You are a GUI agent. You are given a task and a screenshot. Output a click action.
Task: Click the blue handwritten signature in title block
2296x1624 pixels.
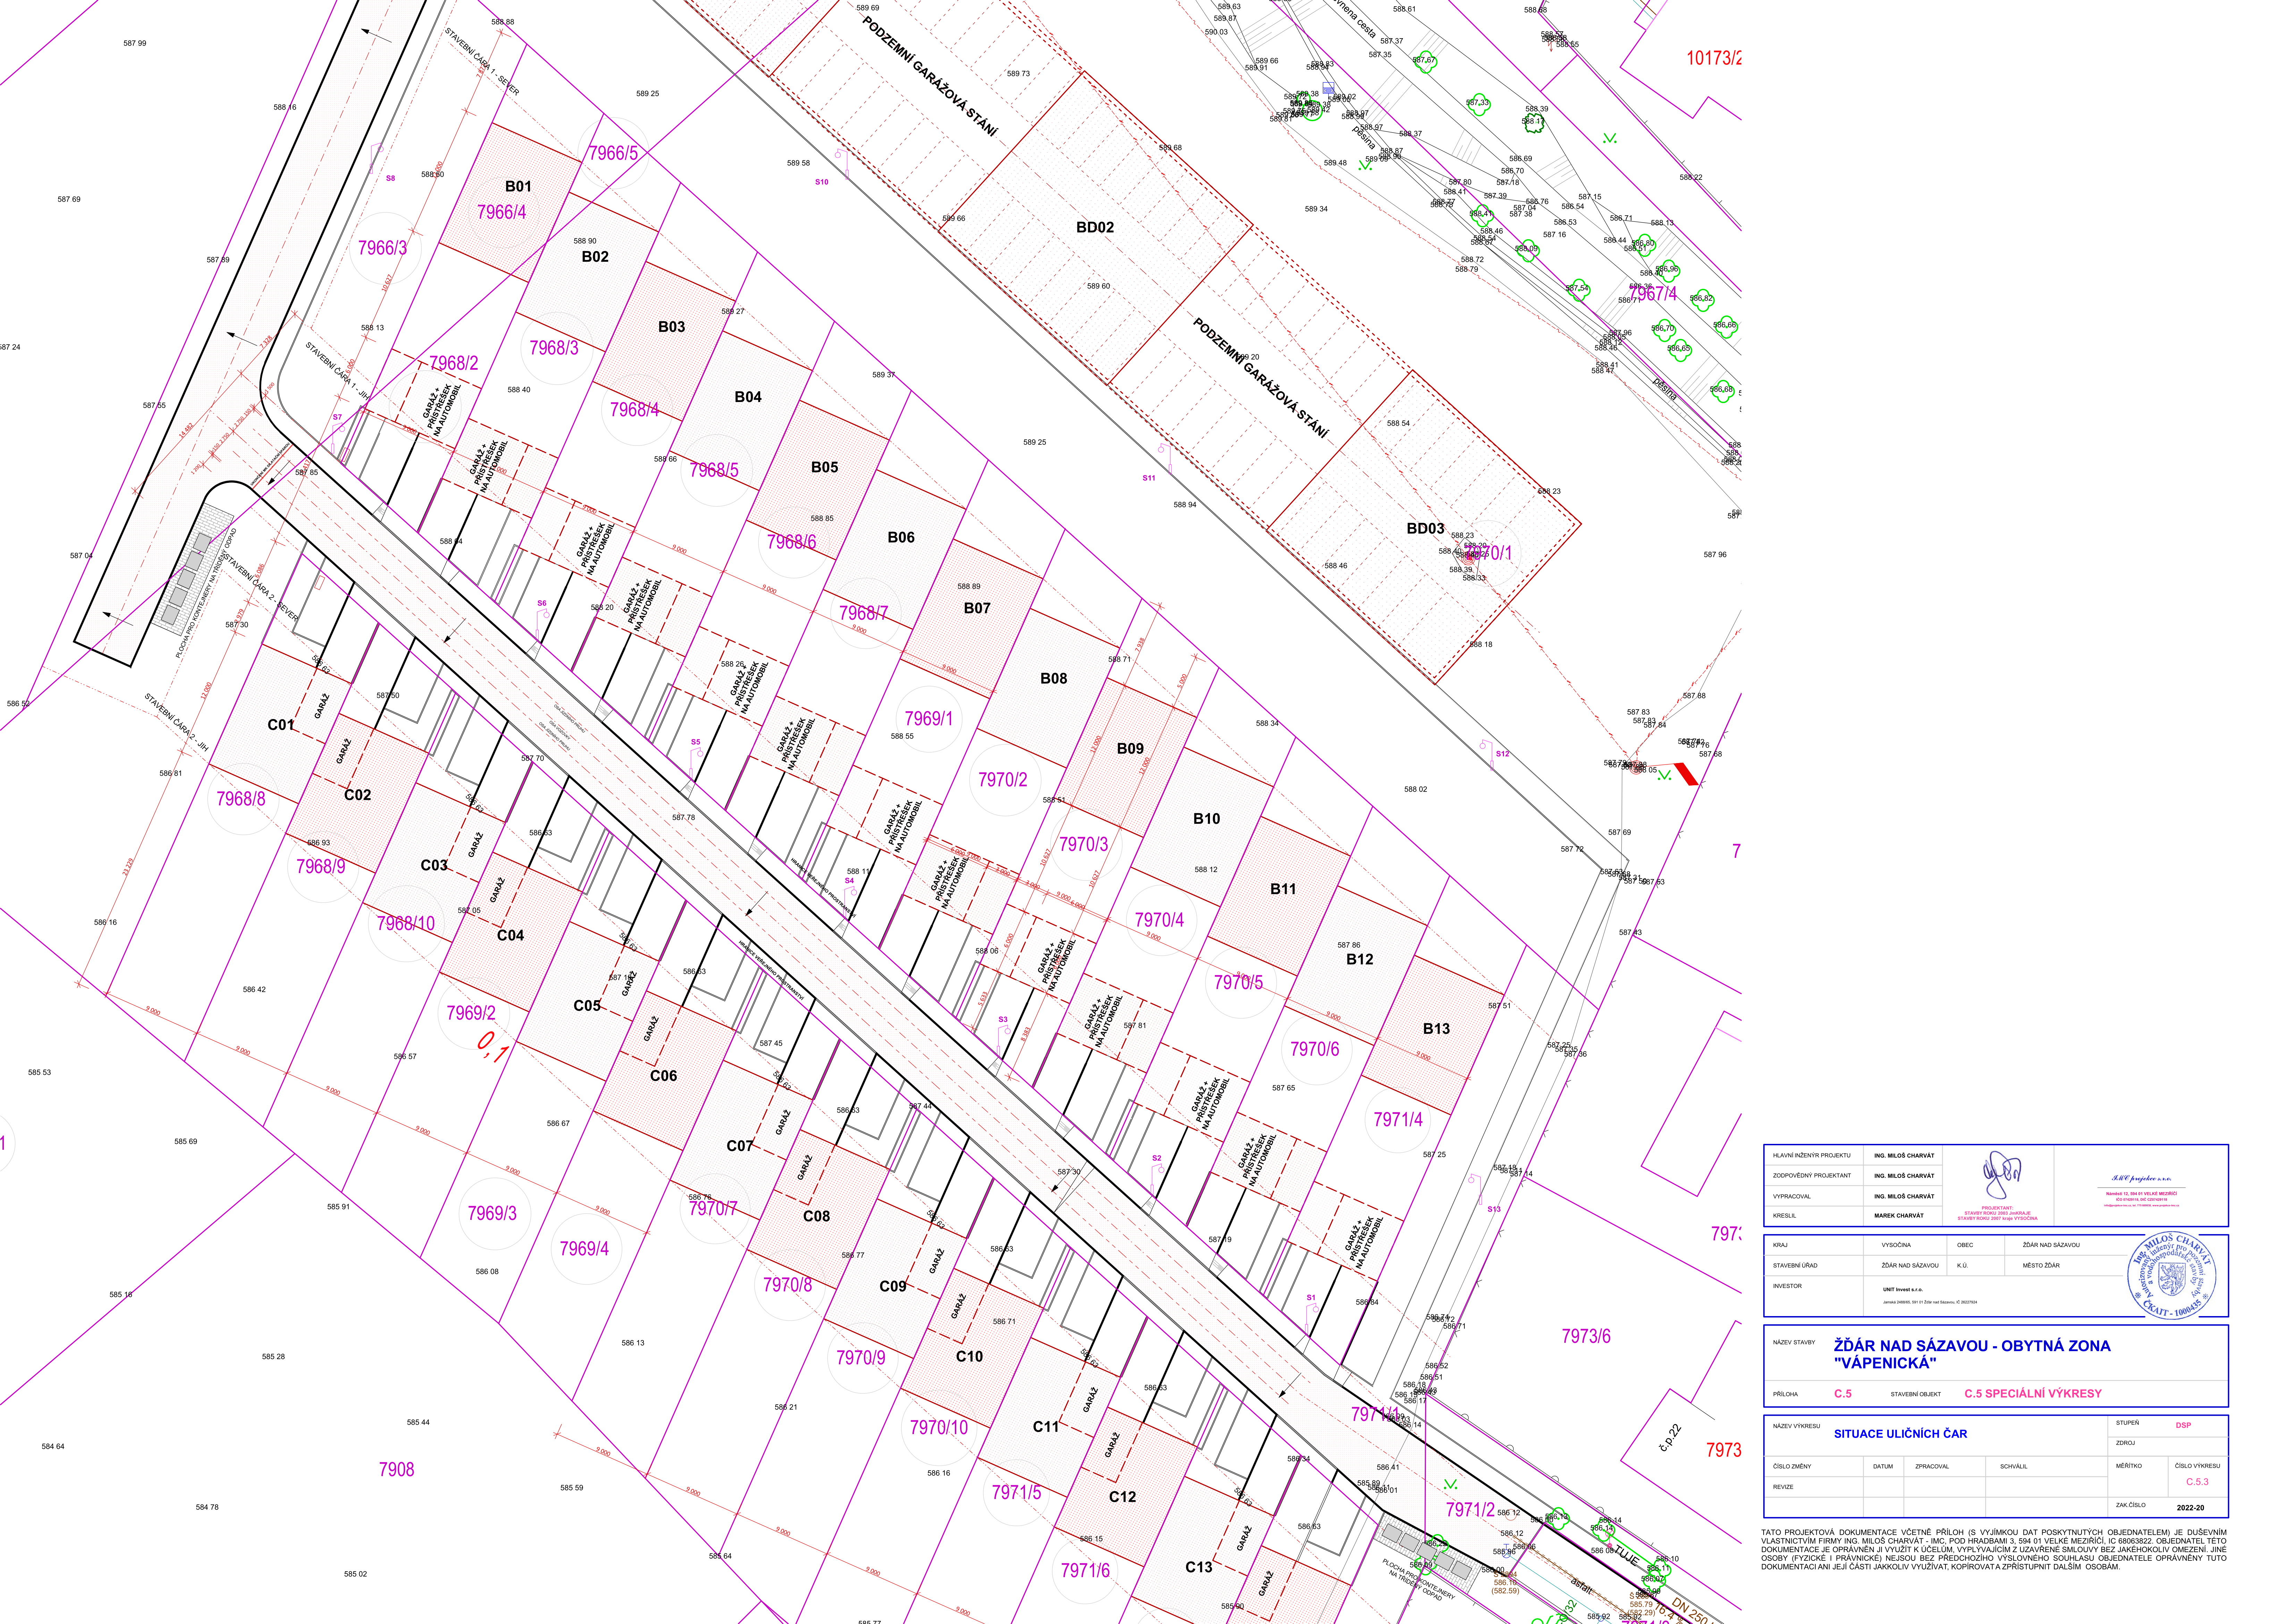click(2002, 1175)
